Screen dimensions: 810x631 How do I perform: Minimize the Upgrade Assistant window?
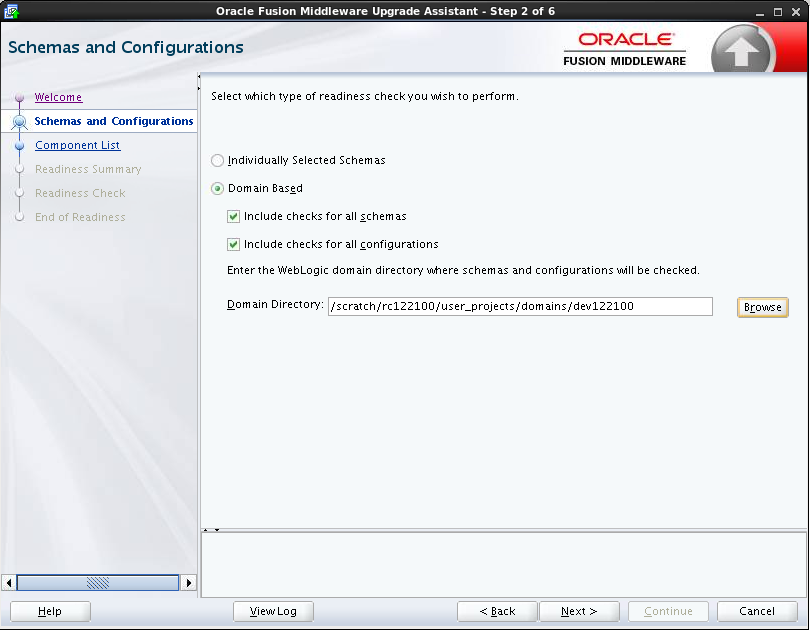(x=759, y=12)
